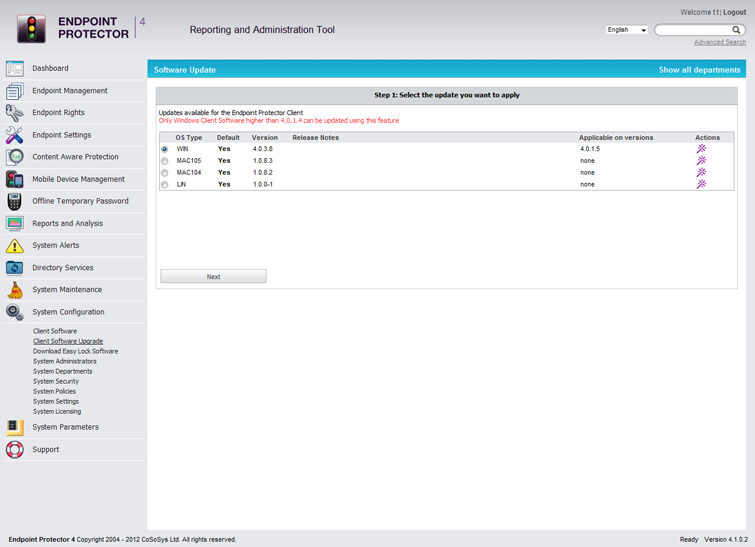The width and height of the screenshot is (755, 547).
Task: Open Content Aware Protection menu item
Action: click(75, 156)
